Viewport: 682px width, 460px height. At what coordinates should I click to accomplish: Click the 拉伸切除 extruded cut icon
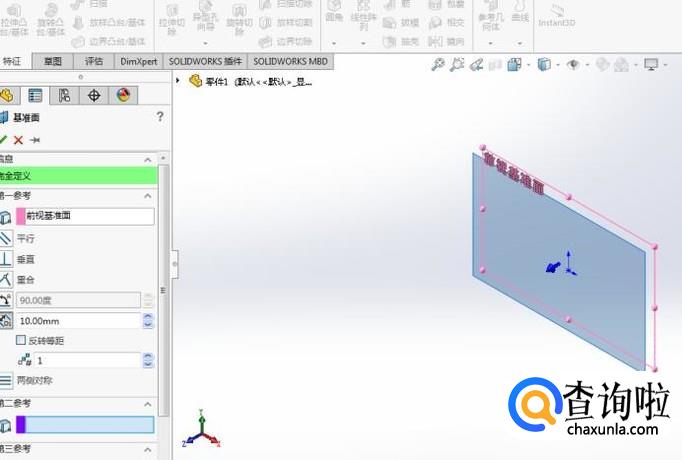(172, 20)
